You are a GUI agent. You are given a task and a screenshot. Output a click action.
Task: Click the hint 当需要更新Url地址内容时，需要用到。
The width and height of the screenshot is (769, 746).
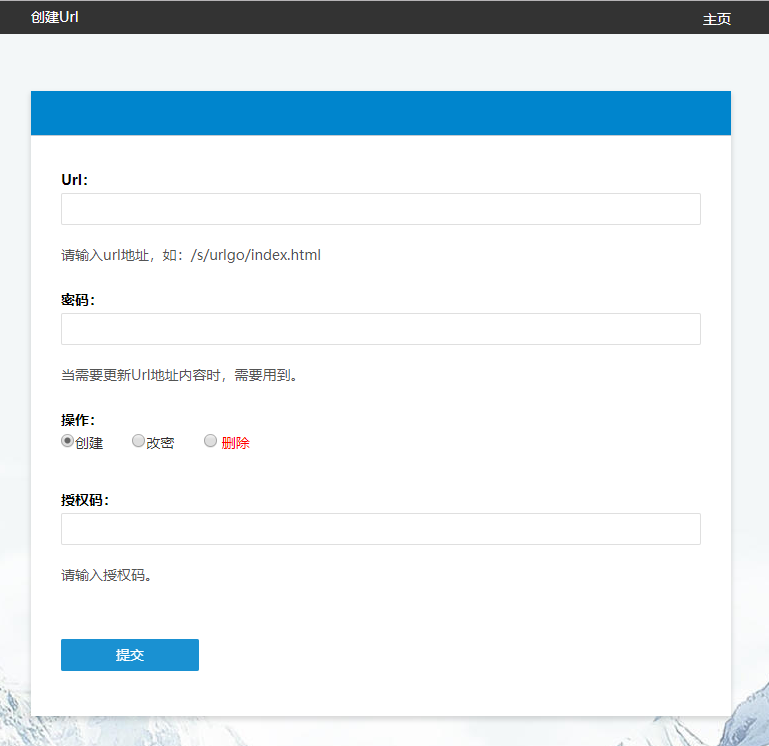coord(180,375)
